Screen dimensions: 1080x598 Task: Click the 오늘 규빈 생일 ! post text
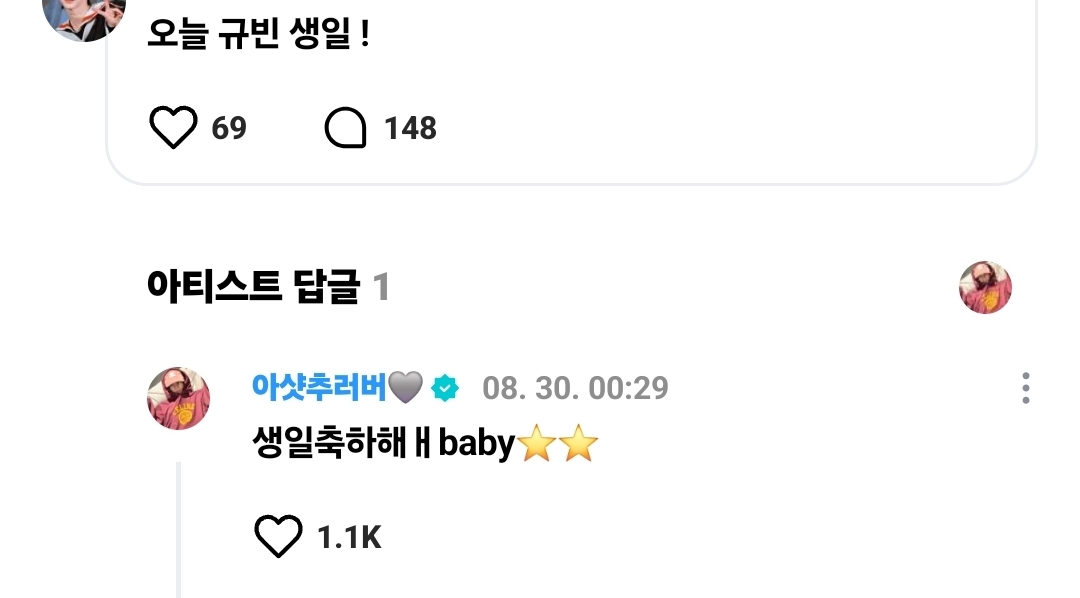[x=259, y=33]
